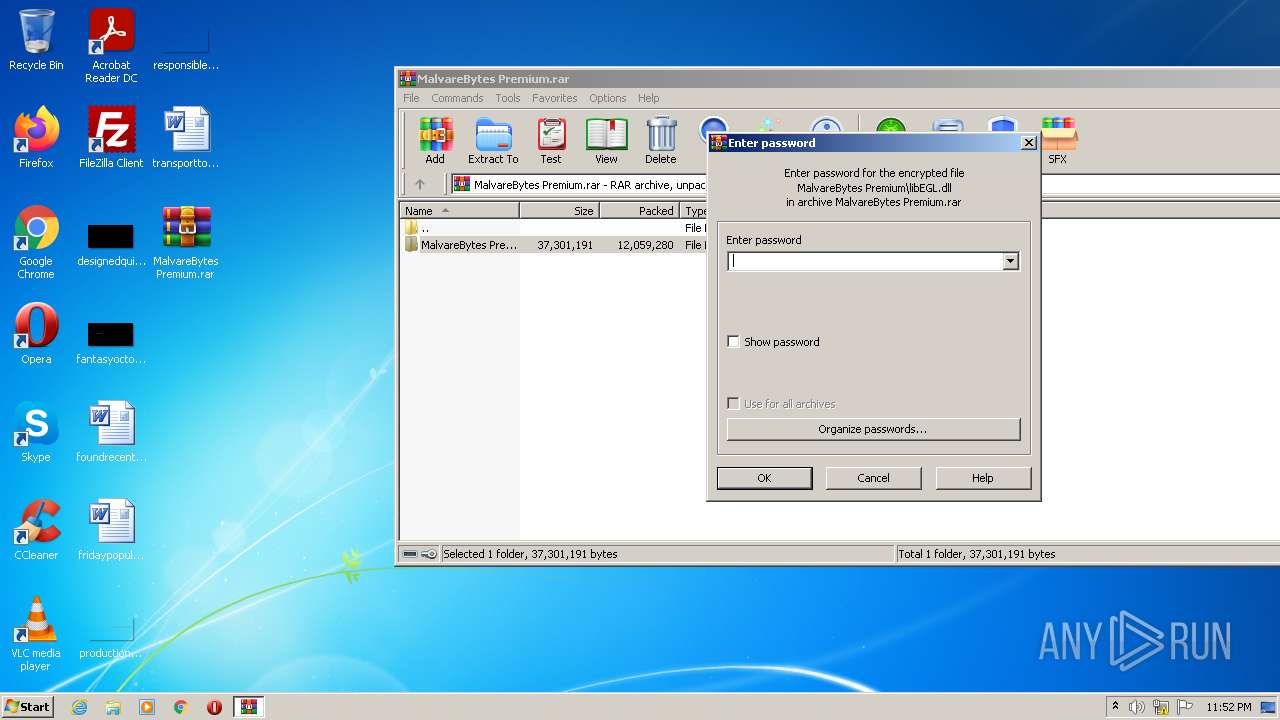This screenshot has height=720, width=1280.
Task: Select the CCleaner desktop shortcut
Action: coord(36,531)
